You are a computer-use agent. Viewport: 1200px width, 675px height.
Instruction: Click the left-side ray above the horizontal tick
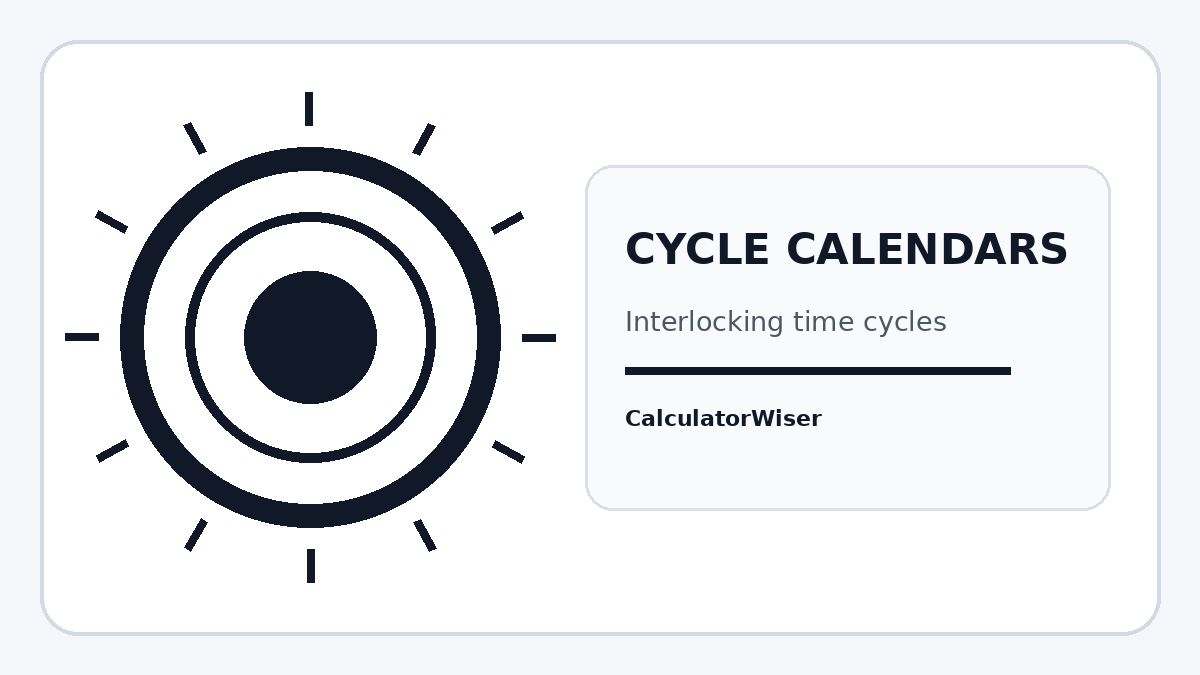[x=111, y=222]
